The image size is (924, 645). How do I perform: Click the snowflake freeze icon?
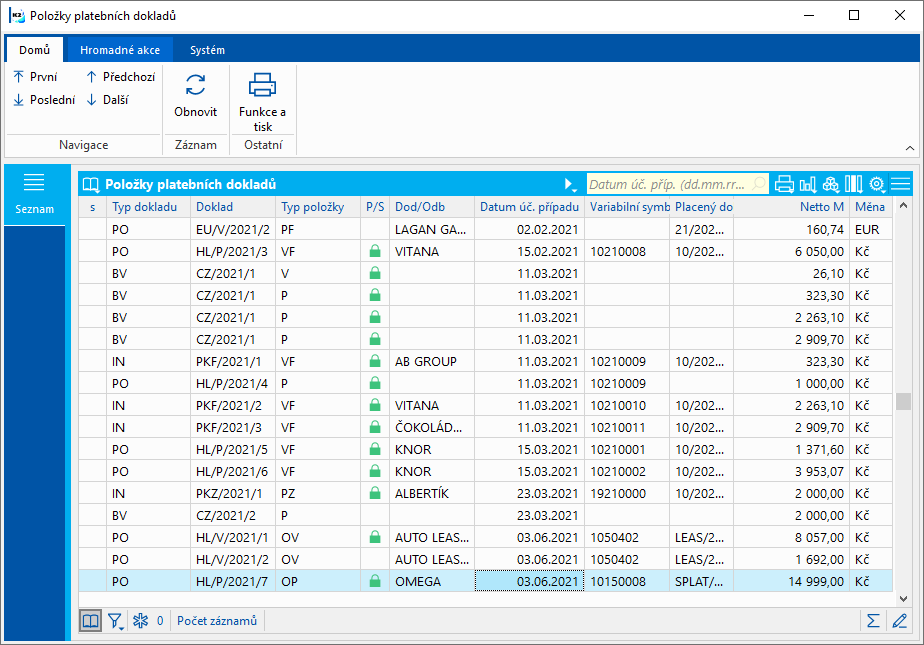[x=141, y=621]
